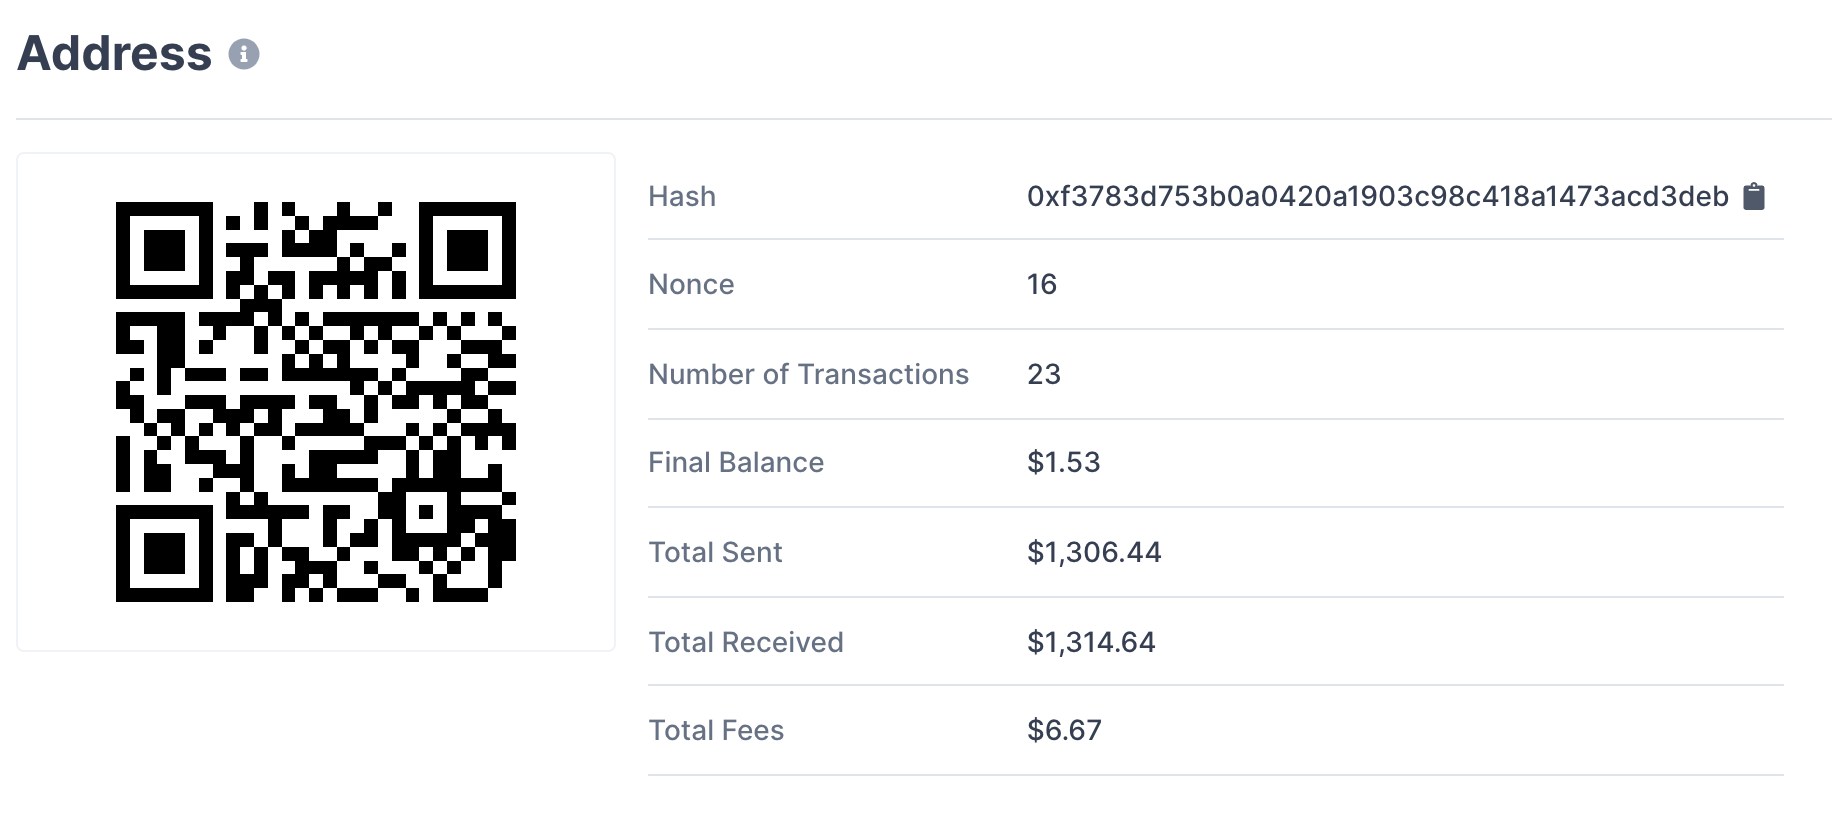This screenshot has width=1832, height=822.
Task: Click the Total Fees amount $6.67
Action: pyautogui.click(x=1064, y=731)
